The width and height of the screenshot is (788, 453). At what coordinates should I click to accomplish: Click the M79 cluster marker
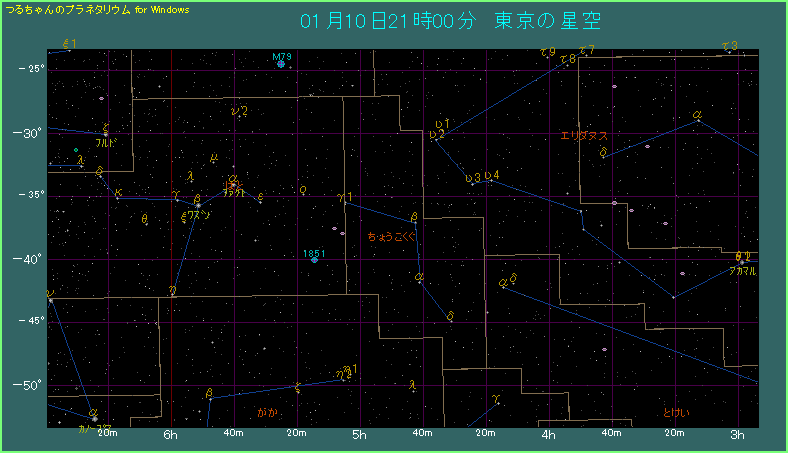(x=282, y=64)
